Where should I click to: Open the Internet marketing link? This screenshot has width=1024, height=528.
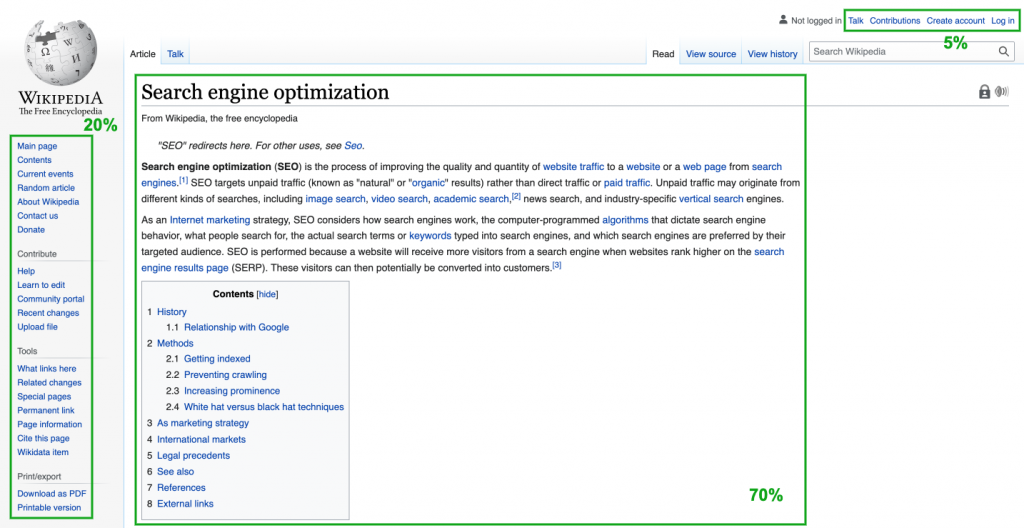pyautogui.click(x=210, y=220)
